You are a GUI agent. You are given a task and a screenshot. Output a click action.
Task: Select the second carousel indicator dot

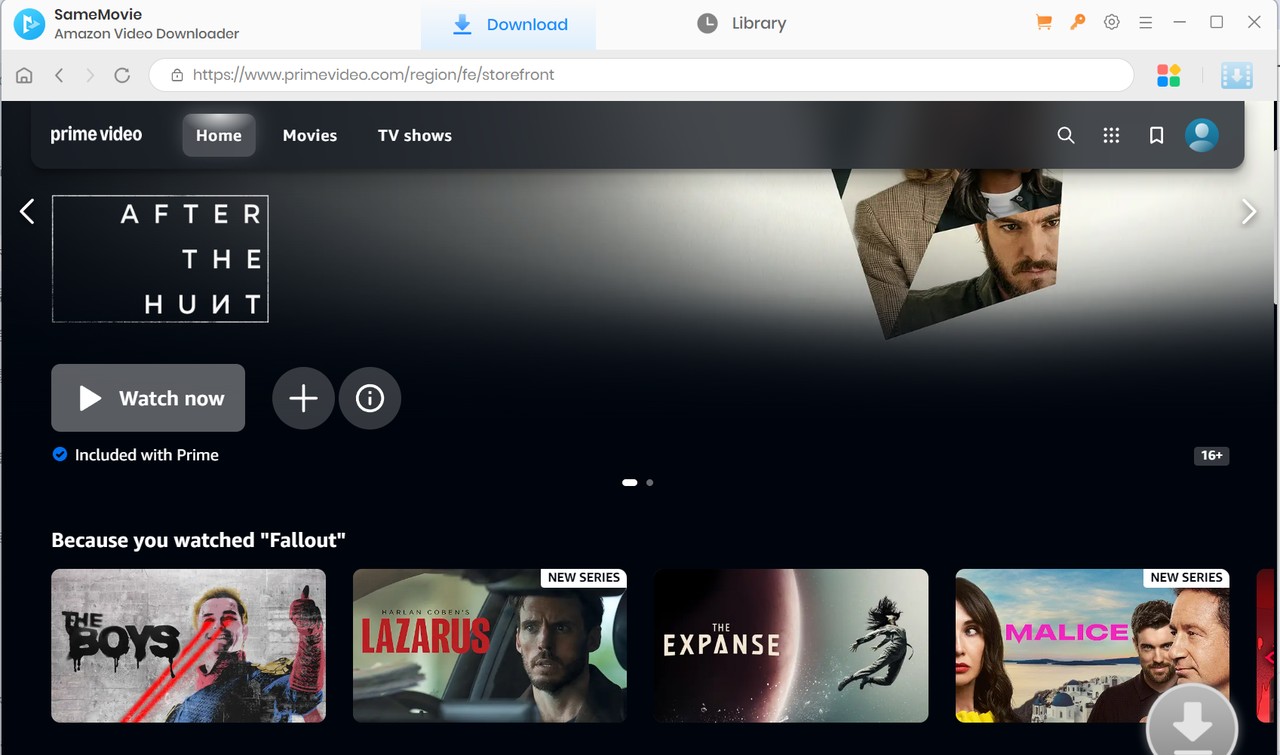650,482
